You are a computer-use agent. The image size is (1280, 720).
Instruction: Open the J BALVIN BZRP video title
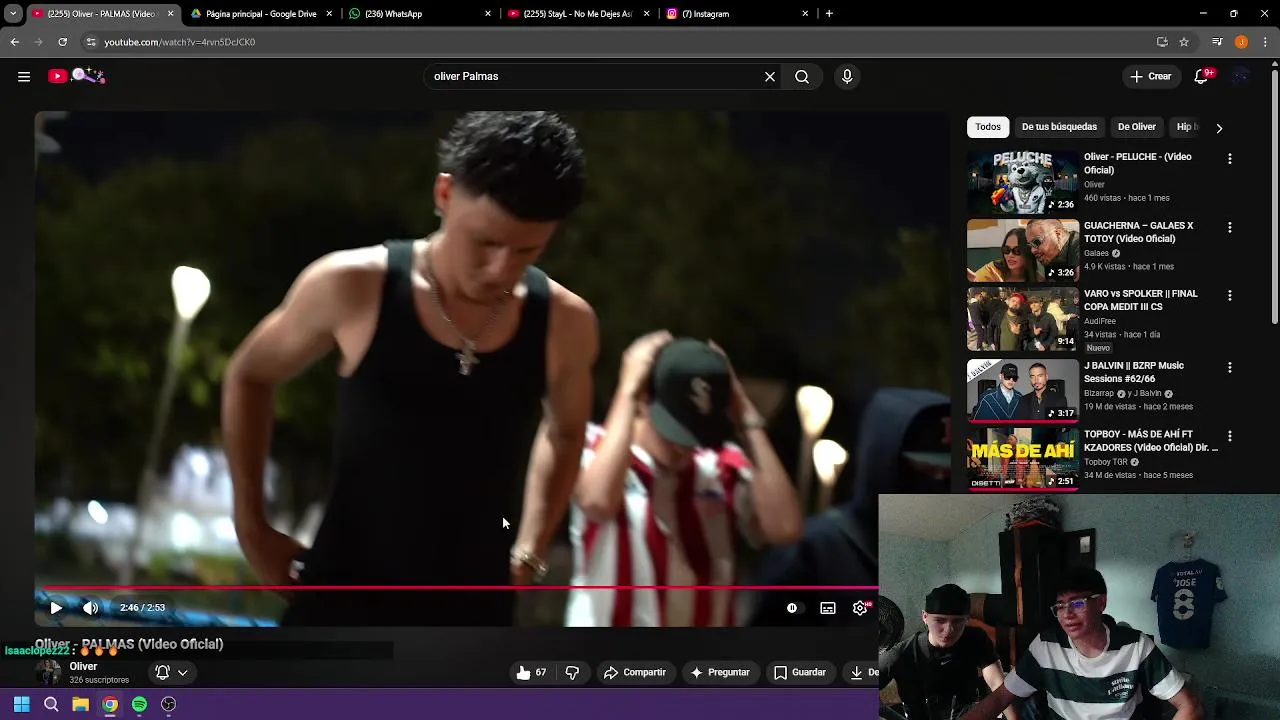pos(1134,372)
